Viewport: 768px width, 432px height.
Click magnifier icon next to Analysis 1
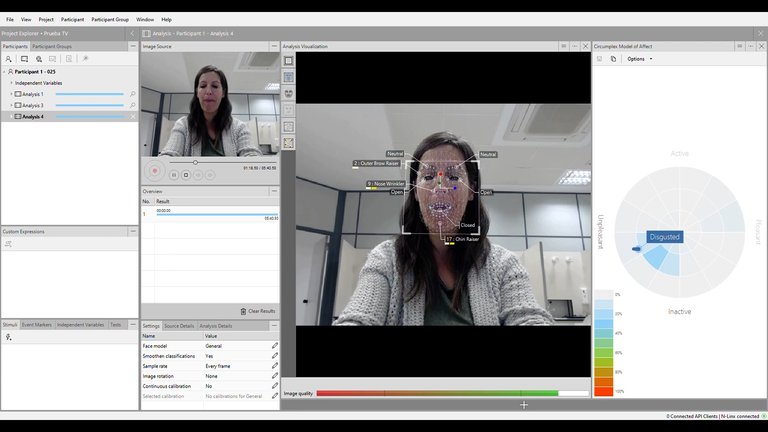pos(132,94)
